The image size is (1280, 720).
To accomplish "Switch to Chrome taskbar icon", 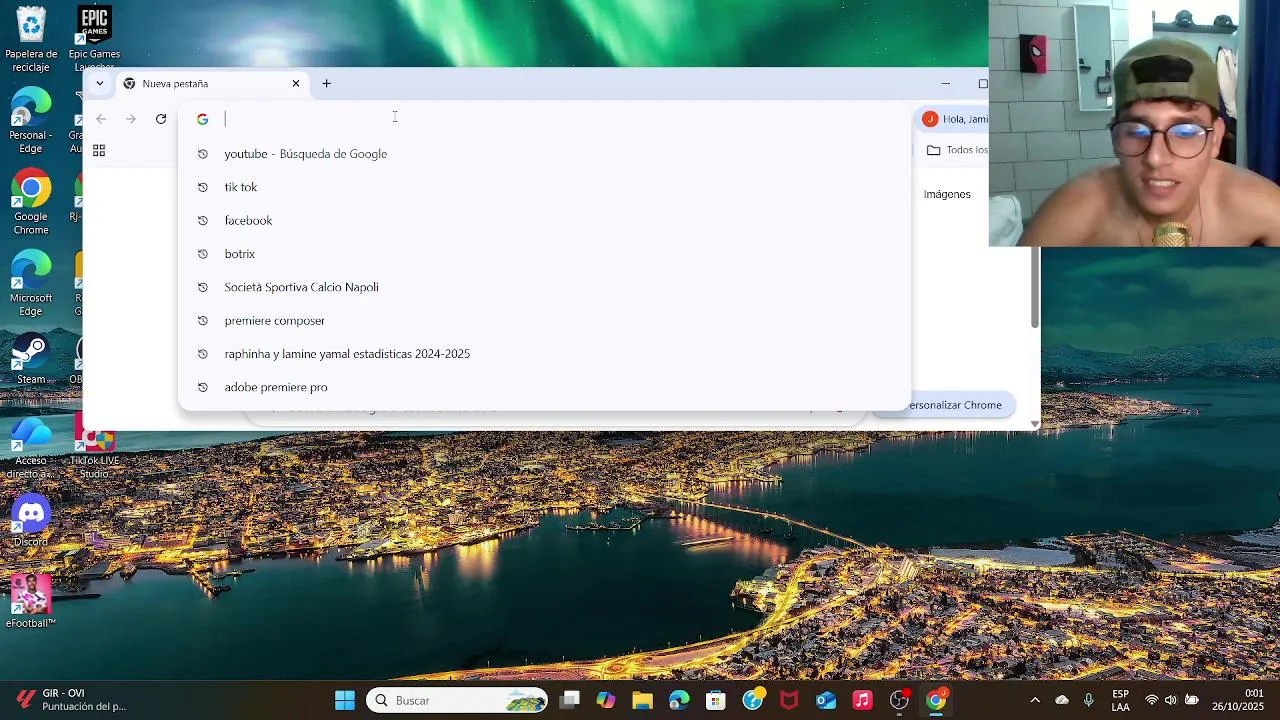I will (936, 700).
